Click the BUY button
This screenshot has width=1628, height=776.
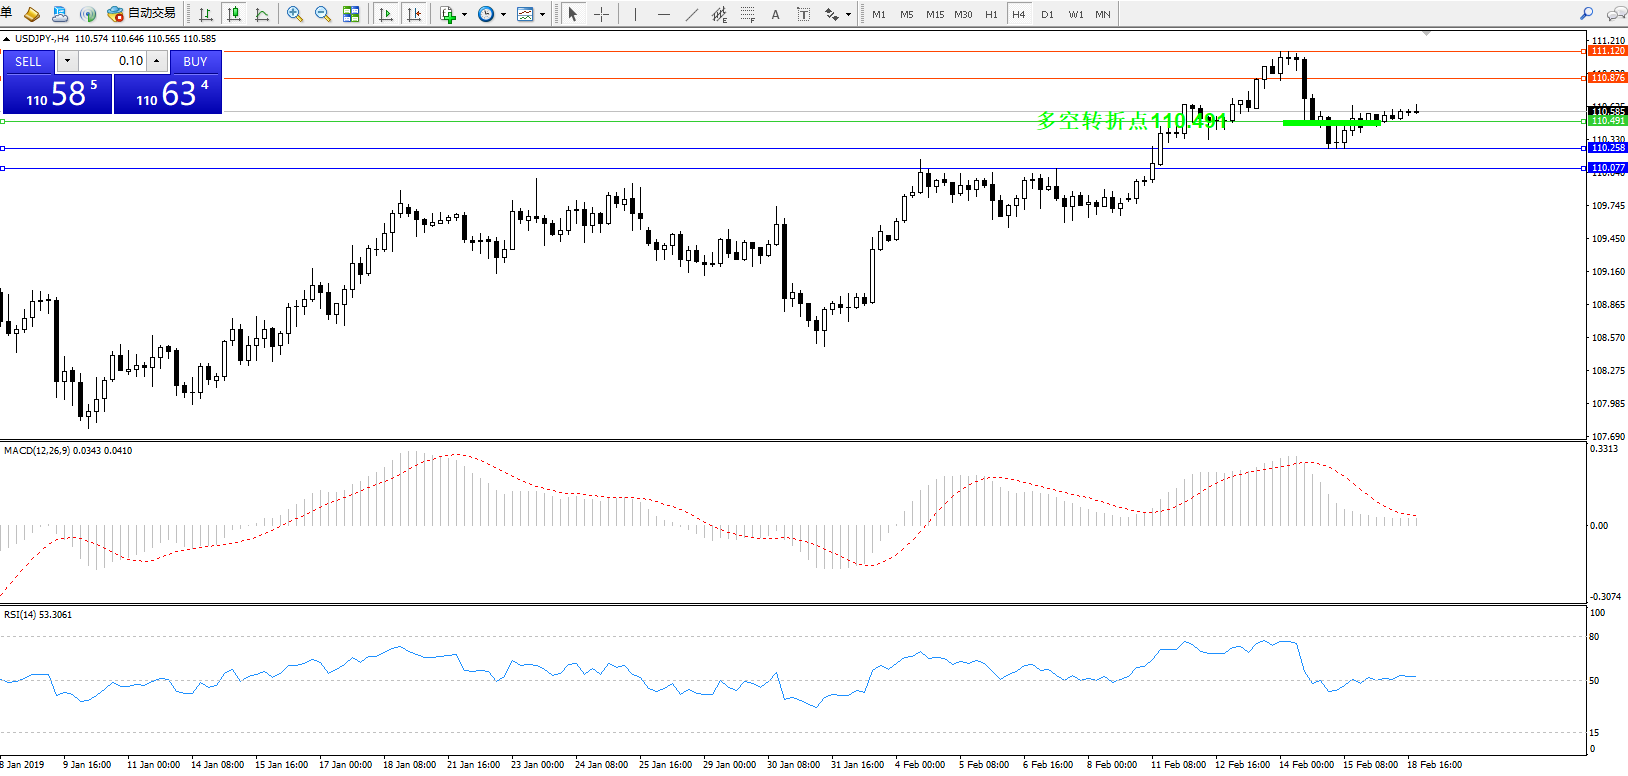click(195, 61)
